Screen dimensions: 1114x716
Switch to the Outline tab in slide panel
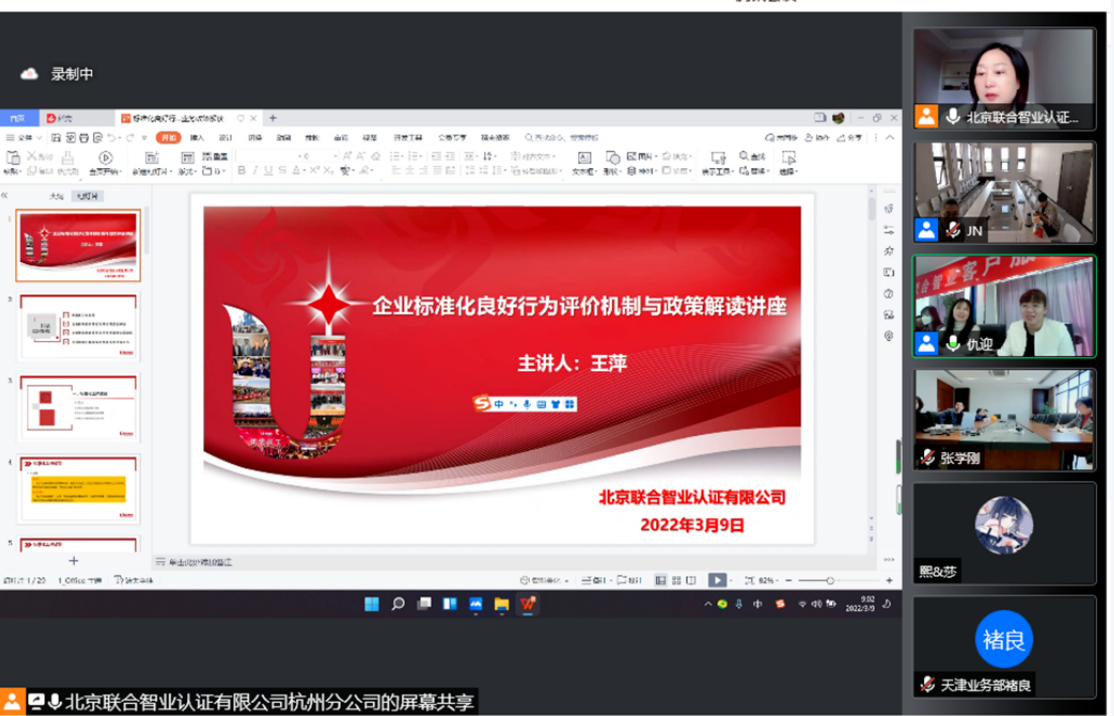[56, 196]
